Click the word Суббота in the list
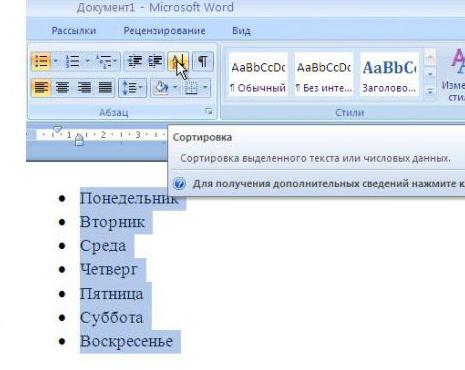Screen dimensions: 465x370 coord(112,317)
